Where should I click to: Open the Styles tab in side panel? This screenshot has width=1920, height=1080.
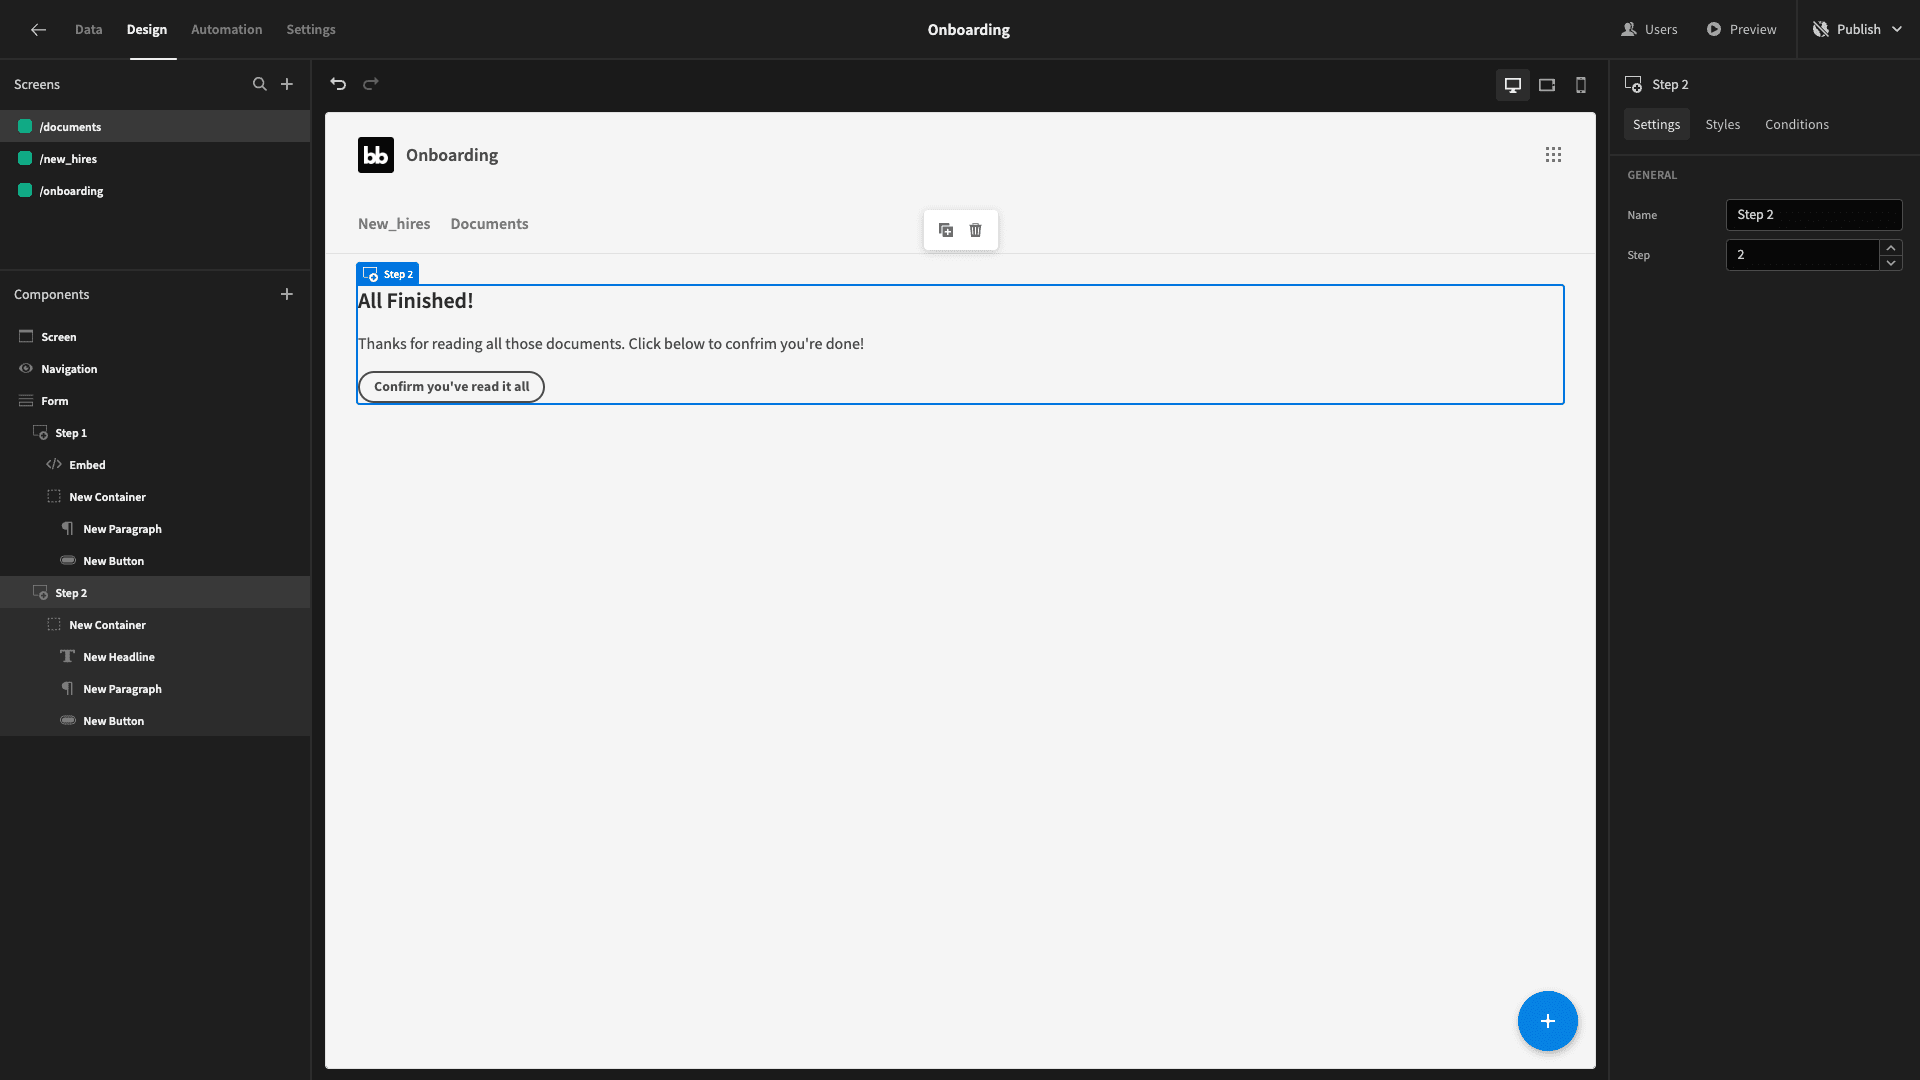tap(1723, 125)
